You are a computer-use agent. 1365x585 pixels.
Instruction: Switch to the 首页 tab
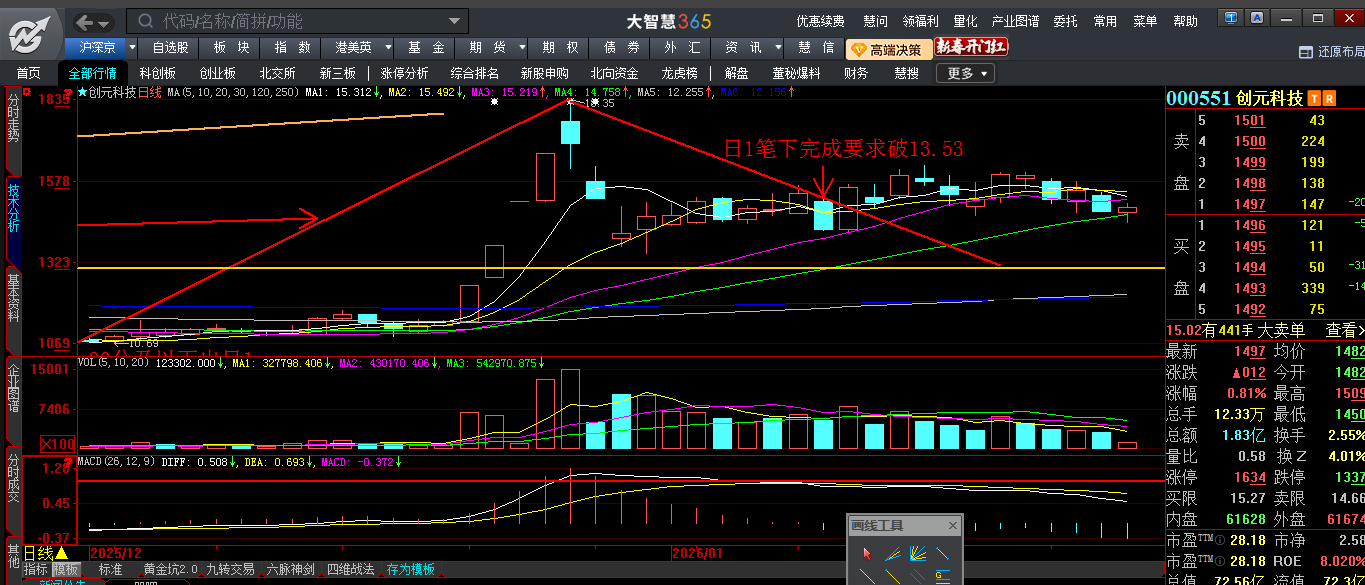coord(28,73)
